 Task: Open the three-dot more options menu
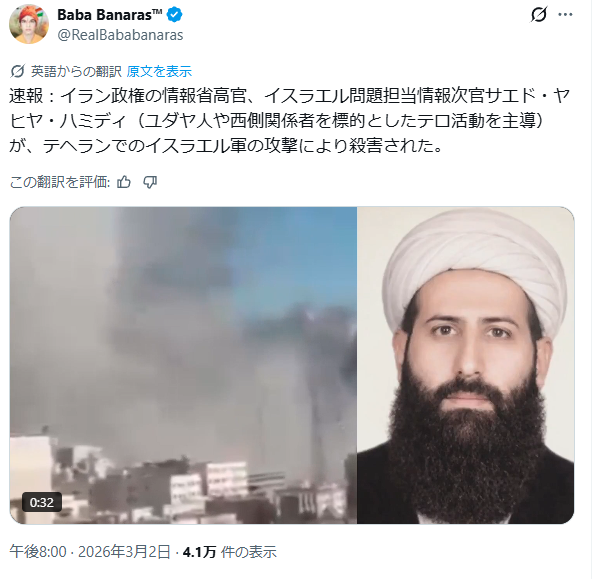tap(565, 15)
